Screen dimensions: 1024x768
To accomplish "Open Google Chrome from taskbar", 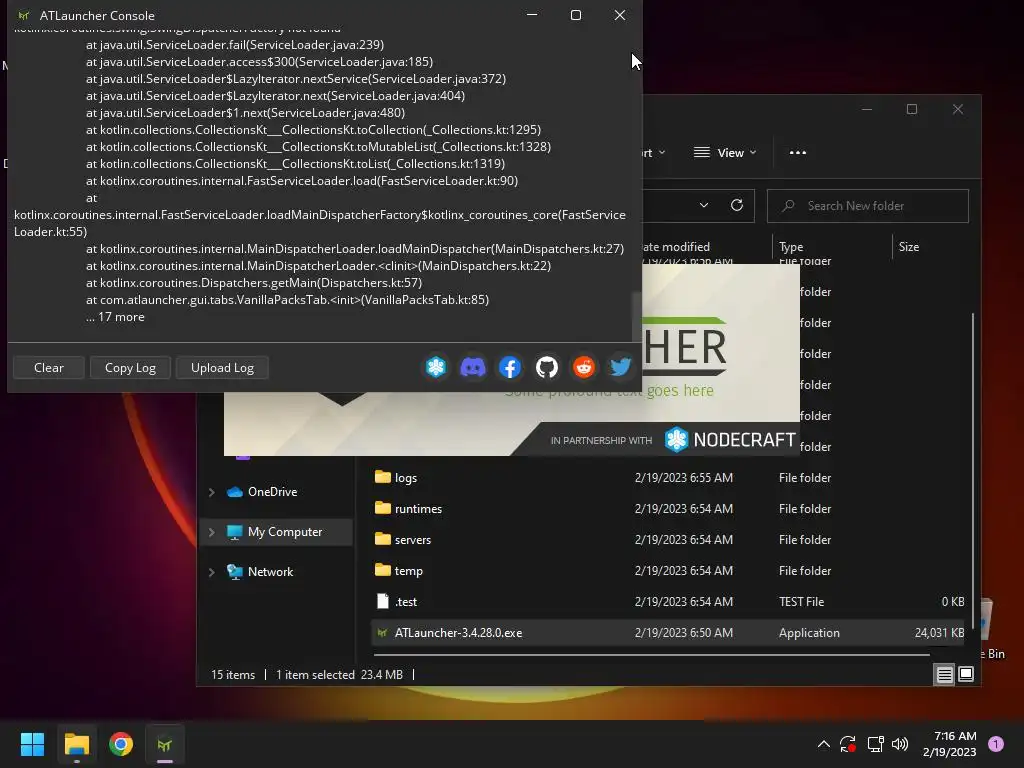I will coord(121,744).
